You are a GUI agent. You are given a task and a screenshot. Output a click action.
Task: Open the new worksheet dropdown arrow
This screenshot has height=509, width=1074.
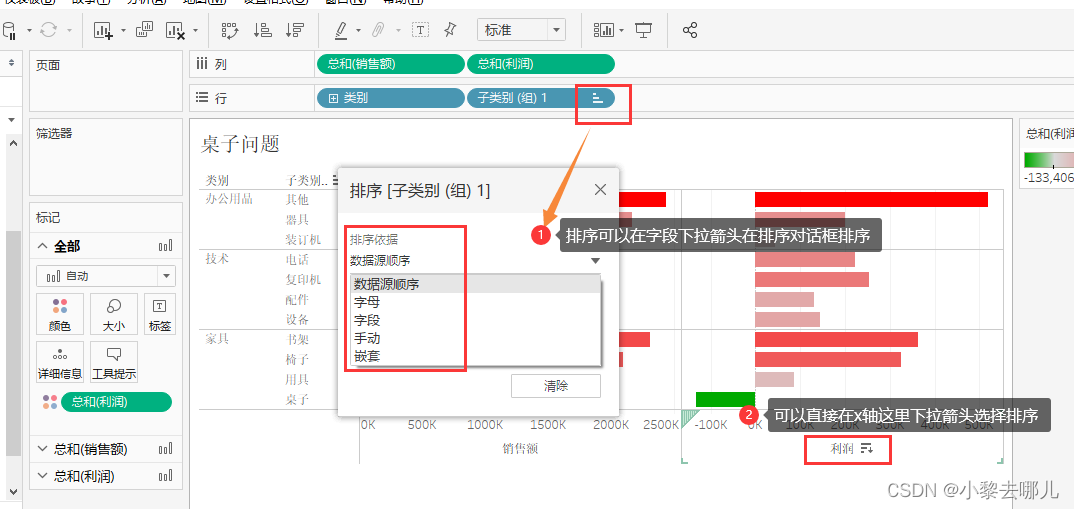coord(123,30)
